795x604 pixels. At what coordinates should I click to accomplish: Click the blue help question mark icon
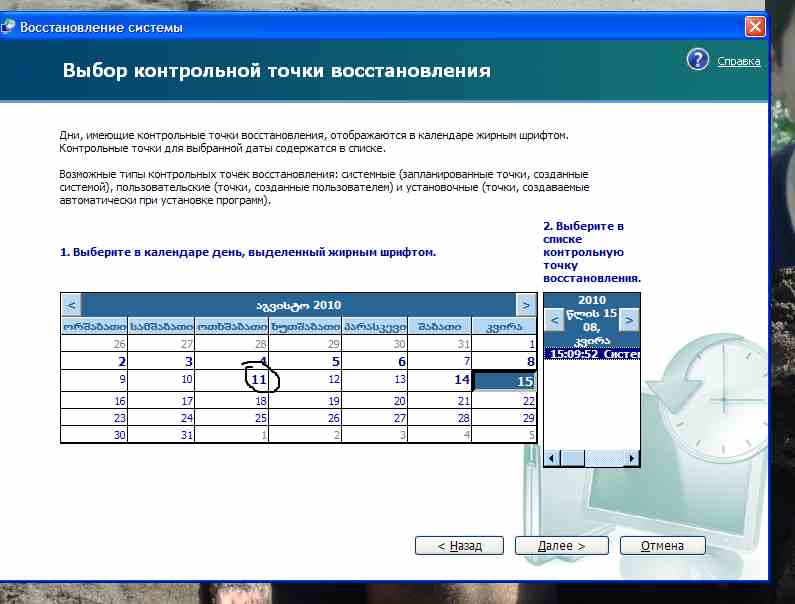coord(698,60)
